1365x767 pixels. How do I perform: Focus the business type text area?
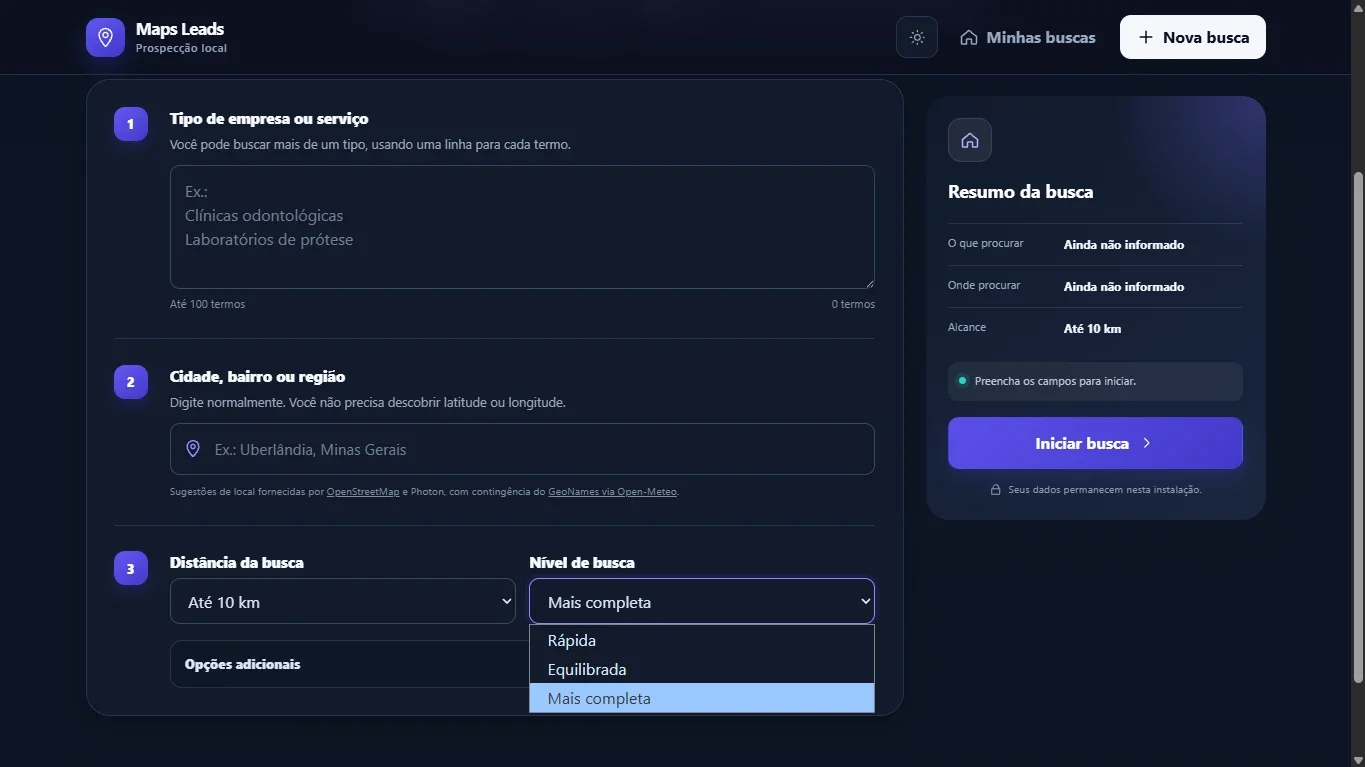tap(522, 227)
